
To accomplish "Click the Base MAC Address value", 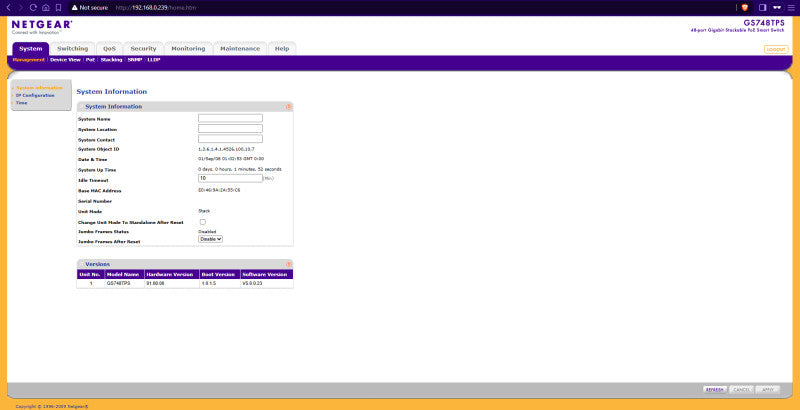I will 219,190.
